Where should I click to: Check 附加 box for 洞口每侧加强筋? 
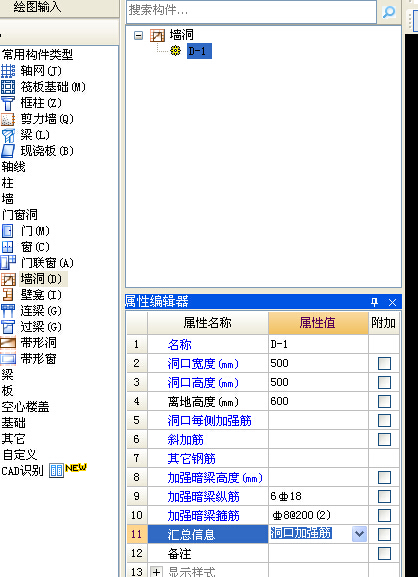tap(384, 420)
